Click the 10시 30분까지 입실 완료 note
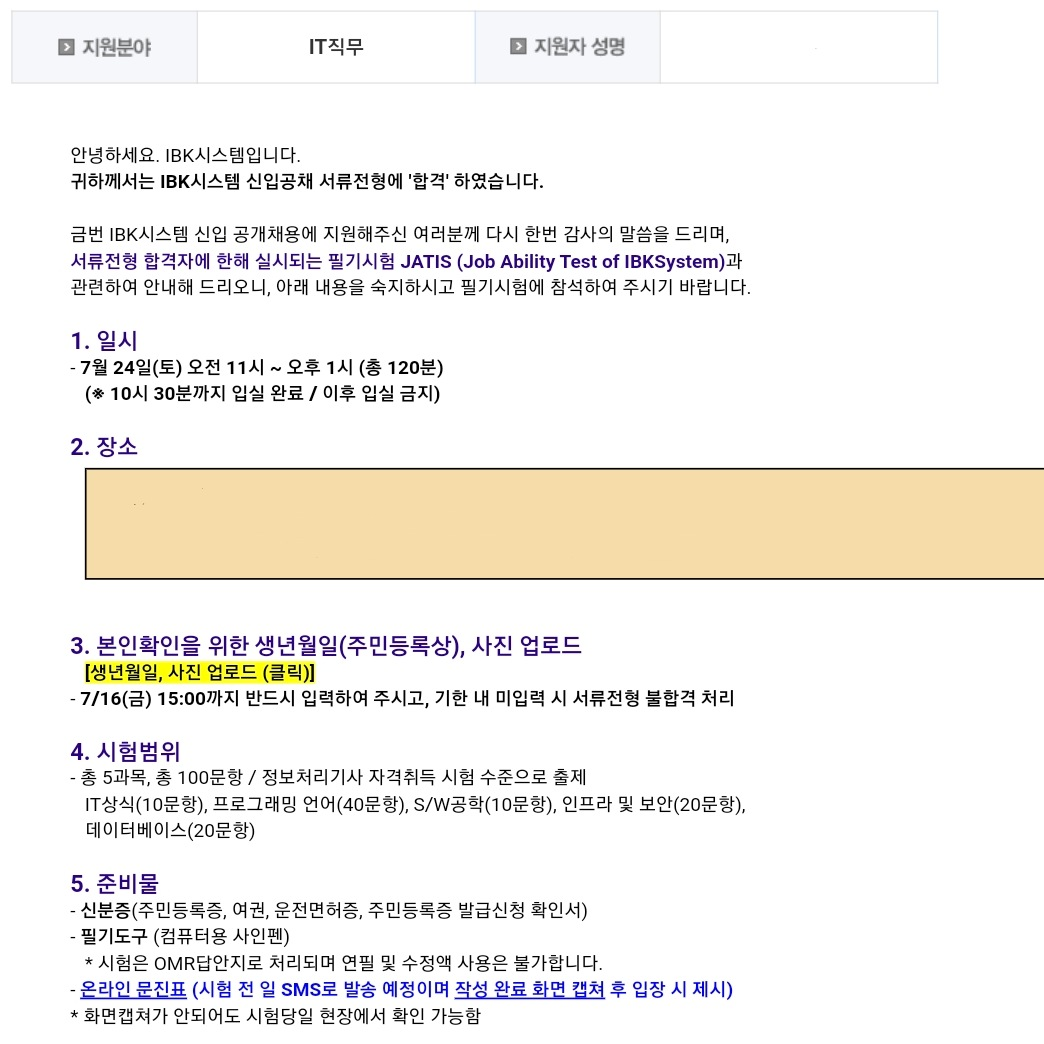The width and height of the screenshot is (1044, 1044). pos(262,393)
